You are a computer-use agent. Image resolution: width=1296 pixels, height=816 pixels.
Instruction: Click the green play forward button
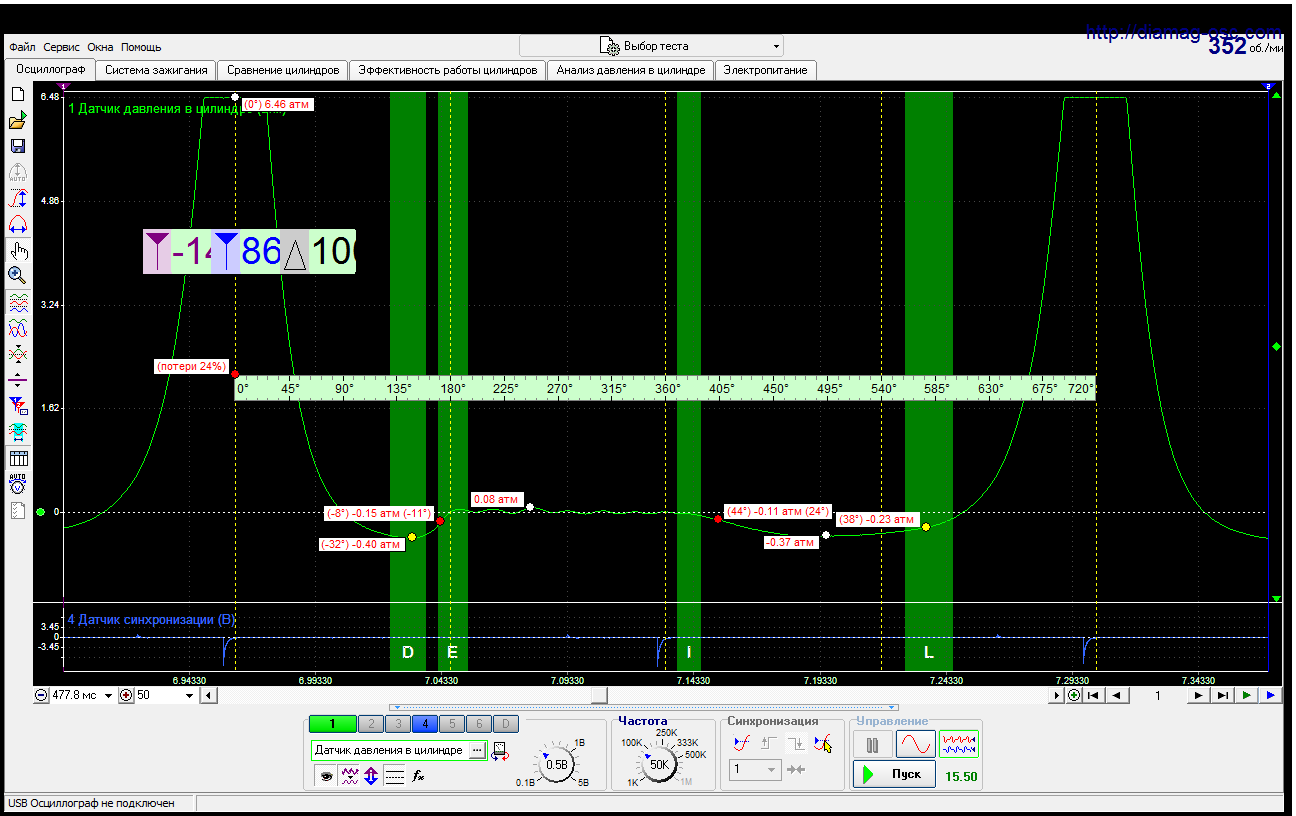(1246, 695)
